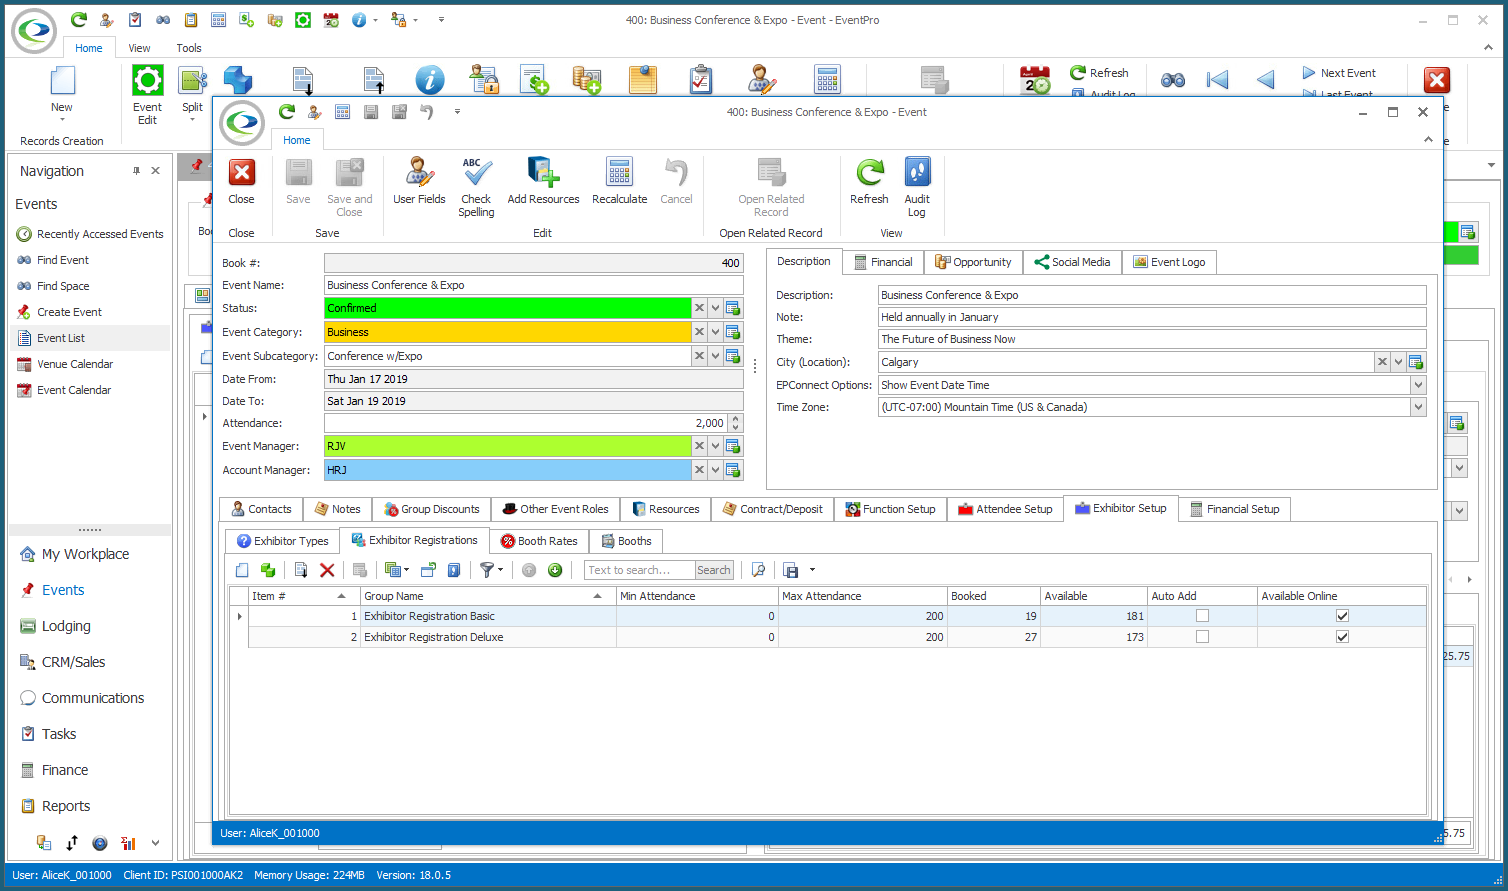Image resolution: width=1508 pixels, height=891 pixels.
Task: Sort grid by Max Attendance column
Action: pos(863,596)
